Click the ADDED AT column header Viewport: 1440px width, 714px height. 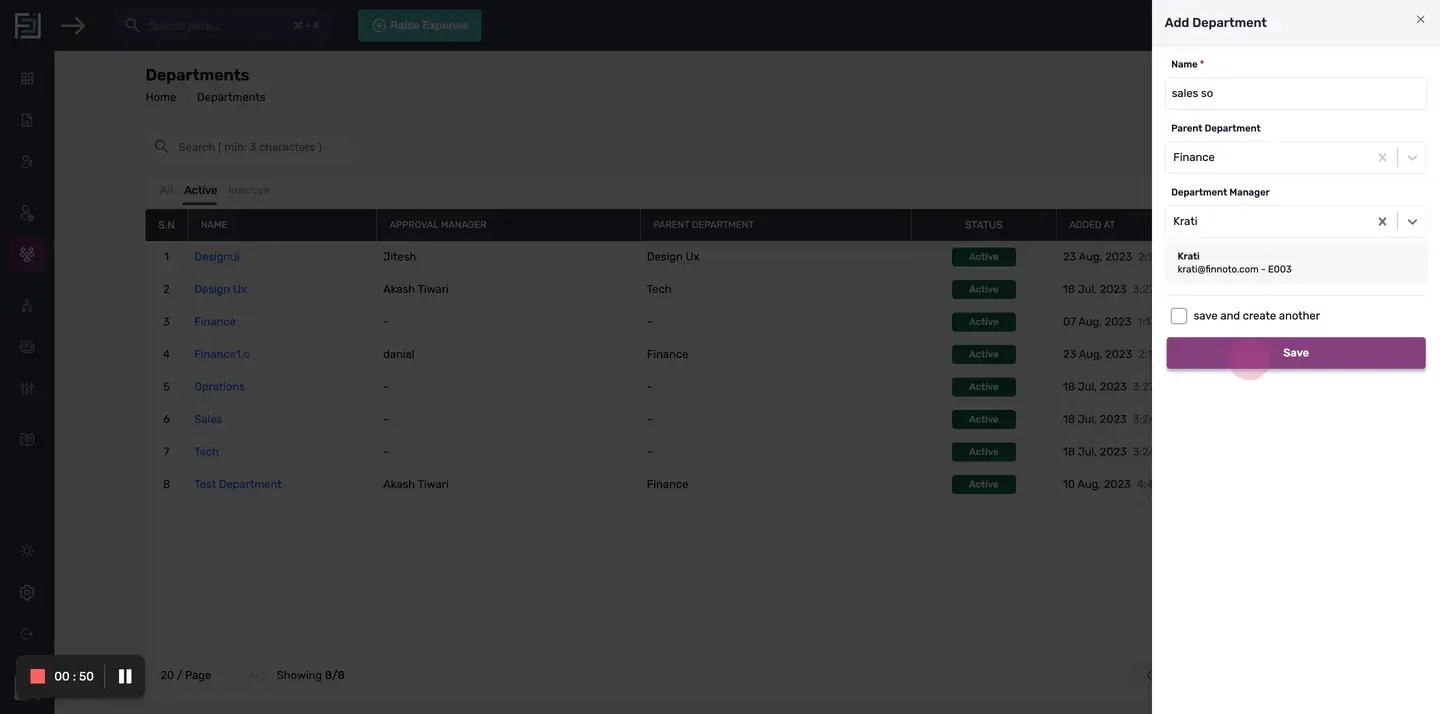[1092, 225]
